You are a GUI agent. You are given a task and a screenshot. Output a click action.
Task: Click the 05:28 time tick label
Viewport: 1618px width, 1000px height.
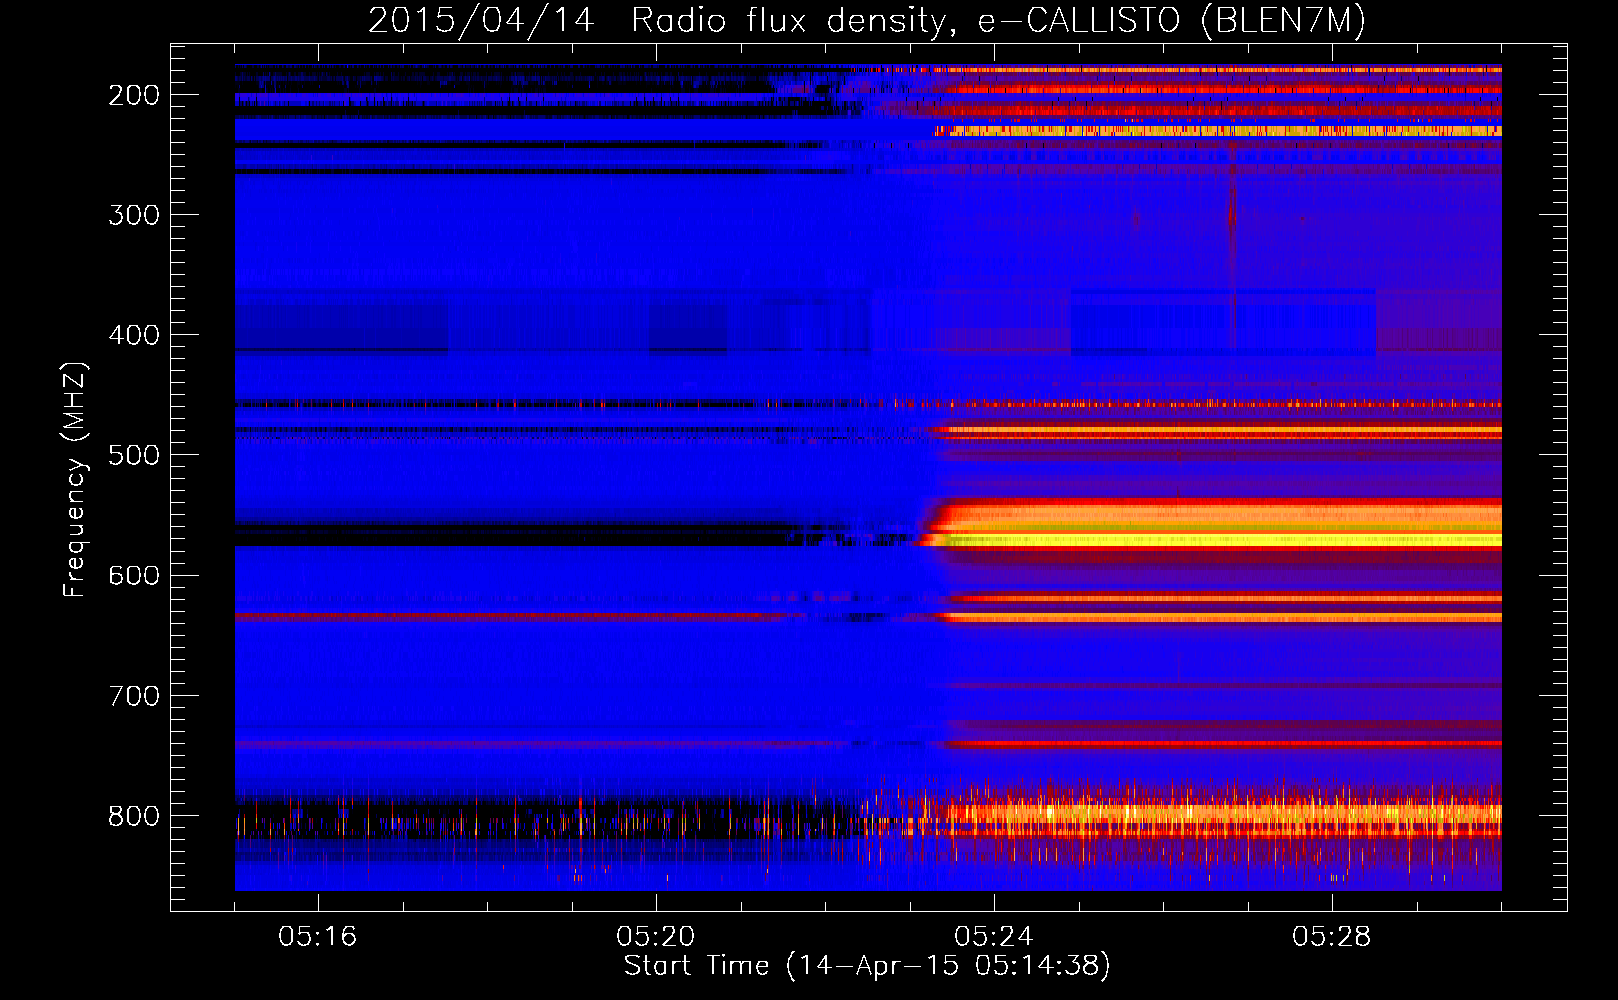coord(1332,936)
